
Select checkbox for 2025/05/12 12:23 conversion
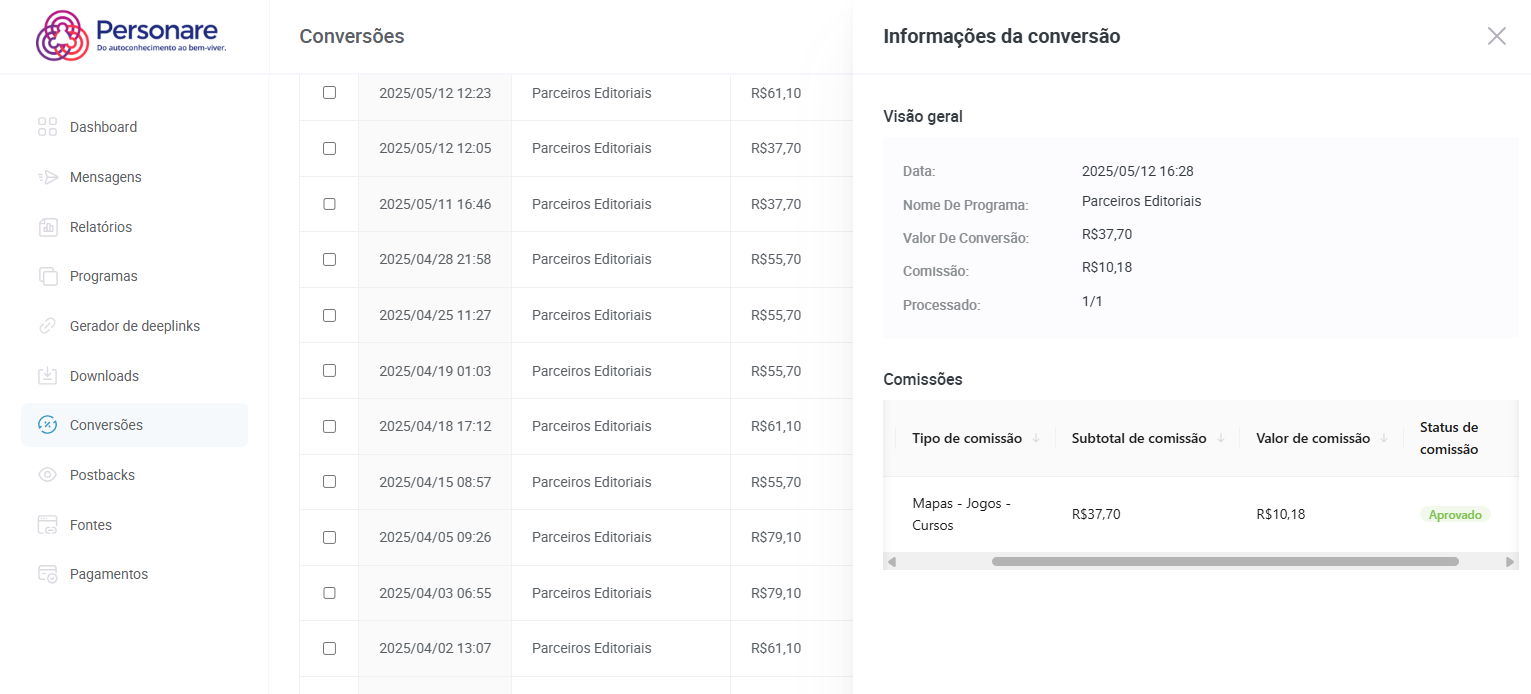[x=329, y=93]
